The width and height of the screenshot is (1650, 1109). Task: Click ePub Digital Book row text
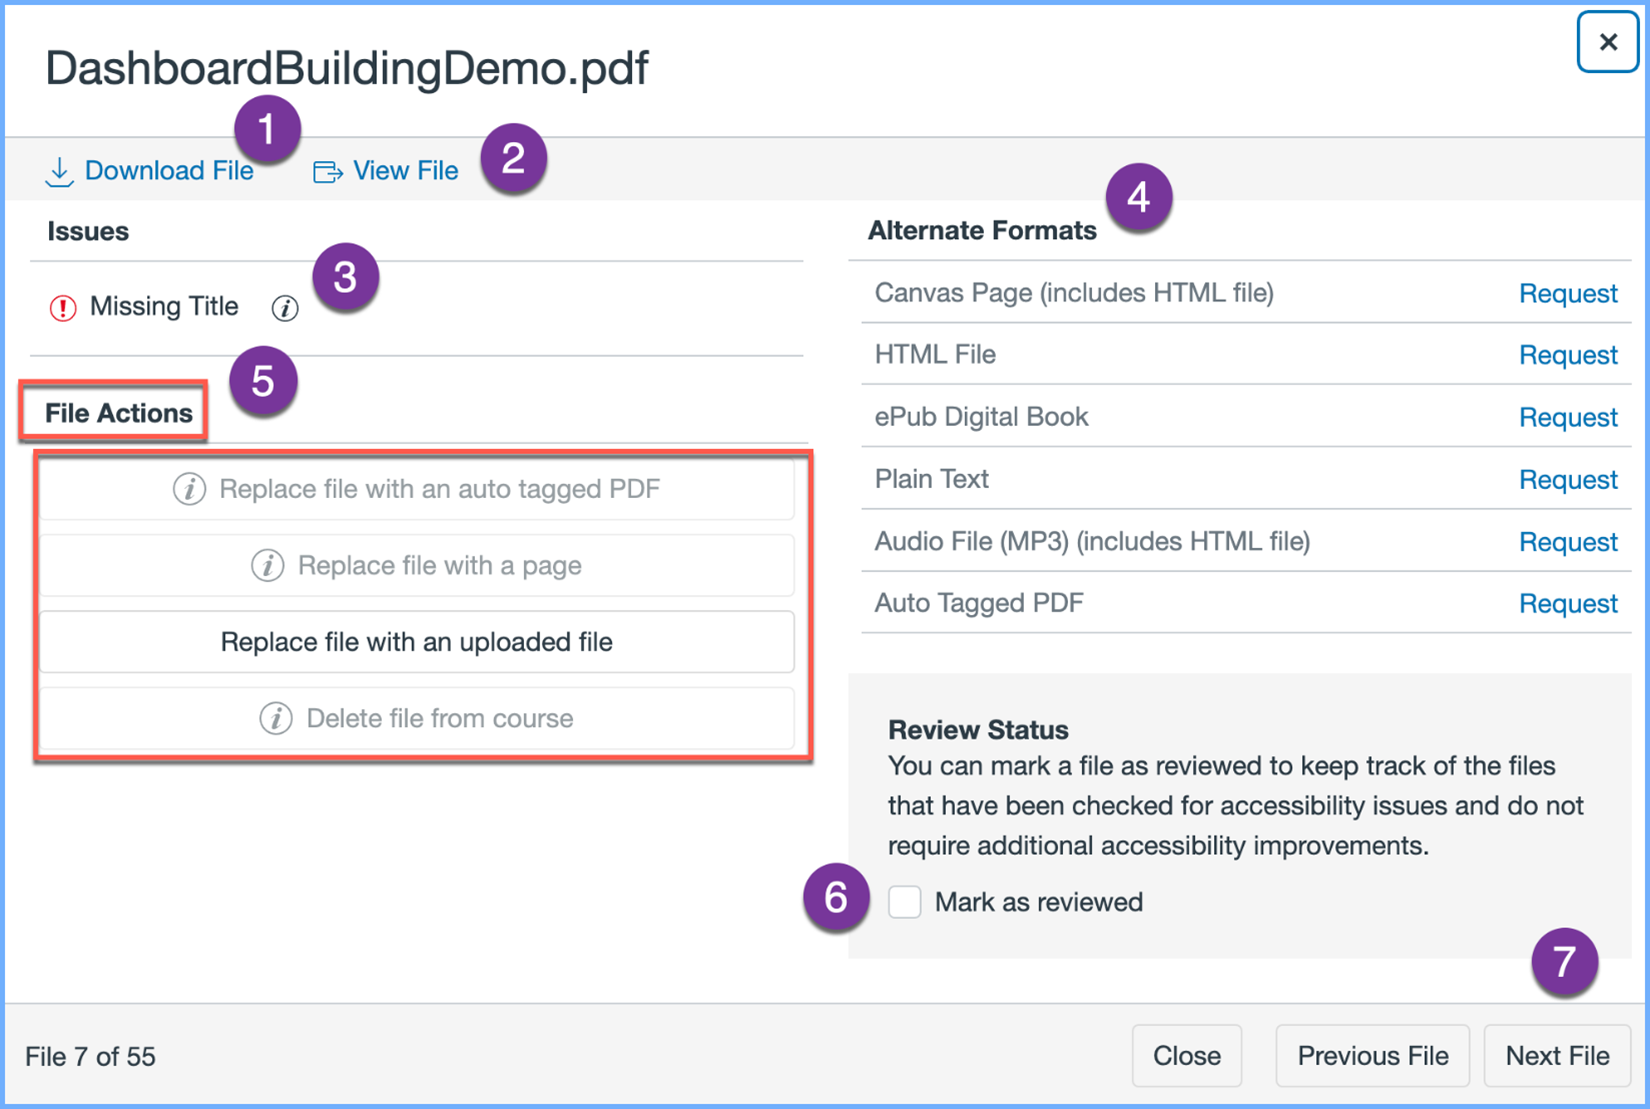tap(981, 417)
